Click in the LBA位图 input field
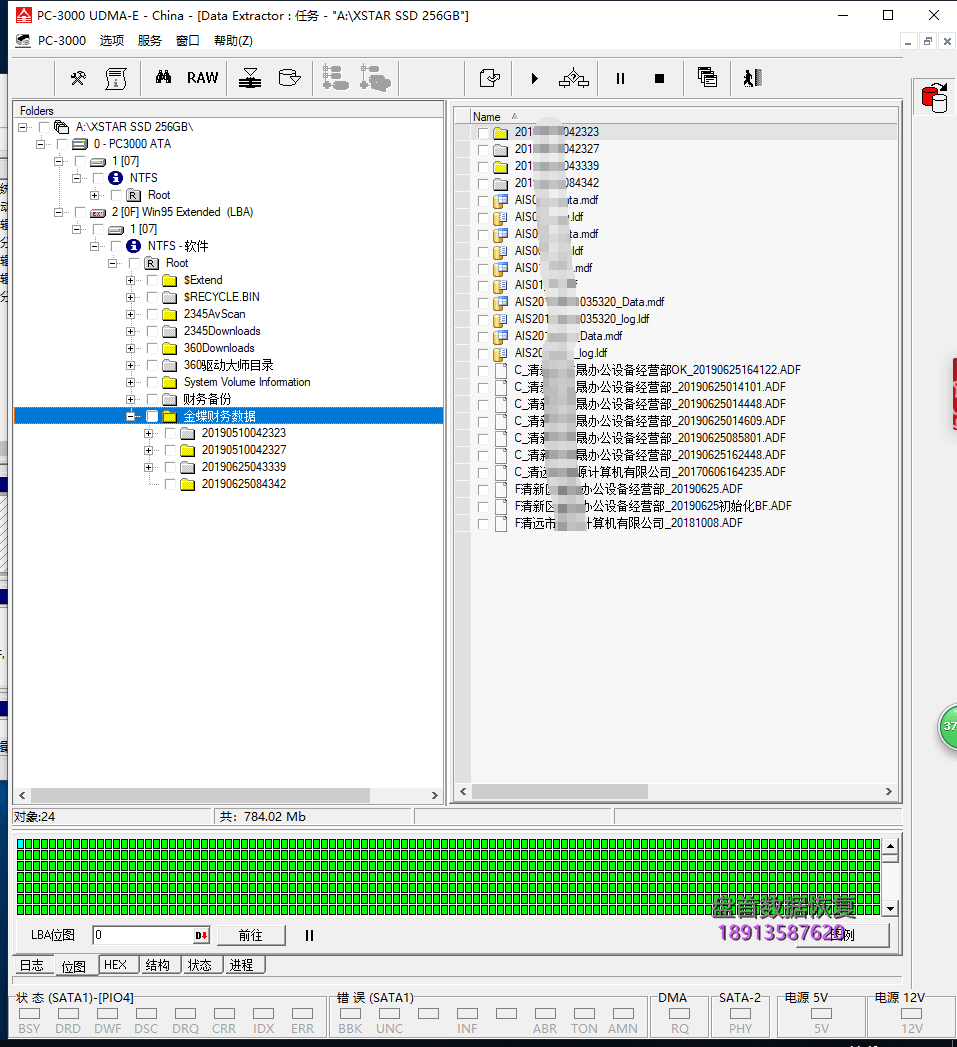The height and width of the screenshot is (1047, 957). (x=144, y=935)
